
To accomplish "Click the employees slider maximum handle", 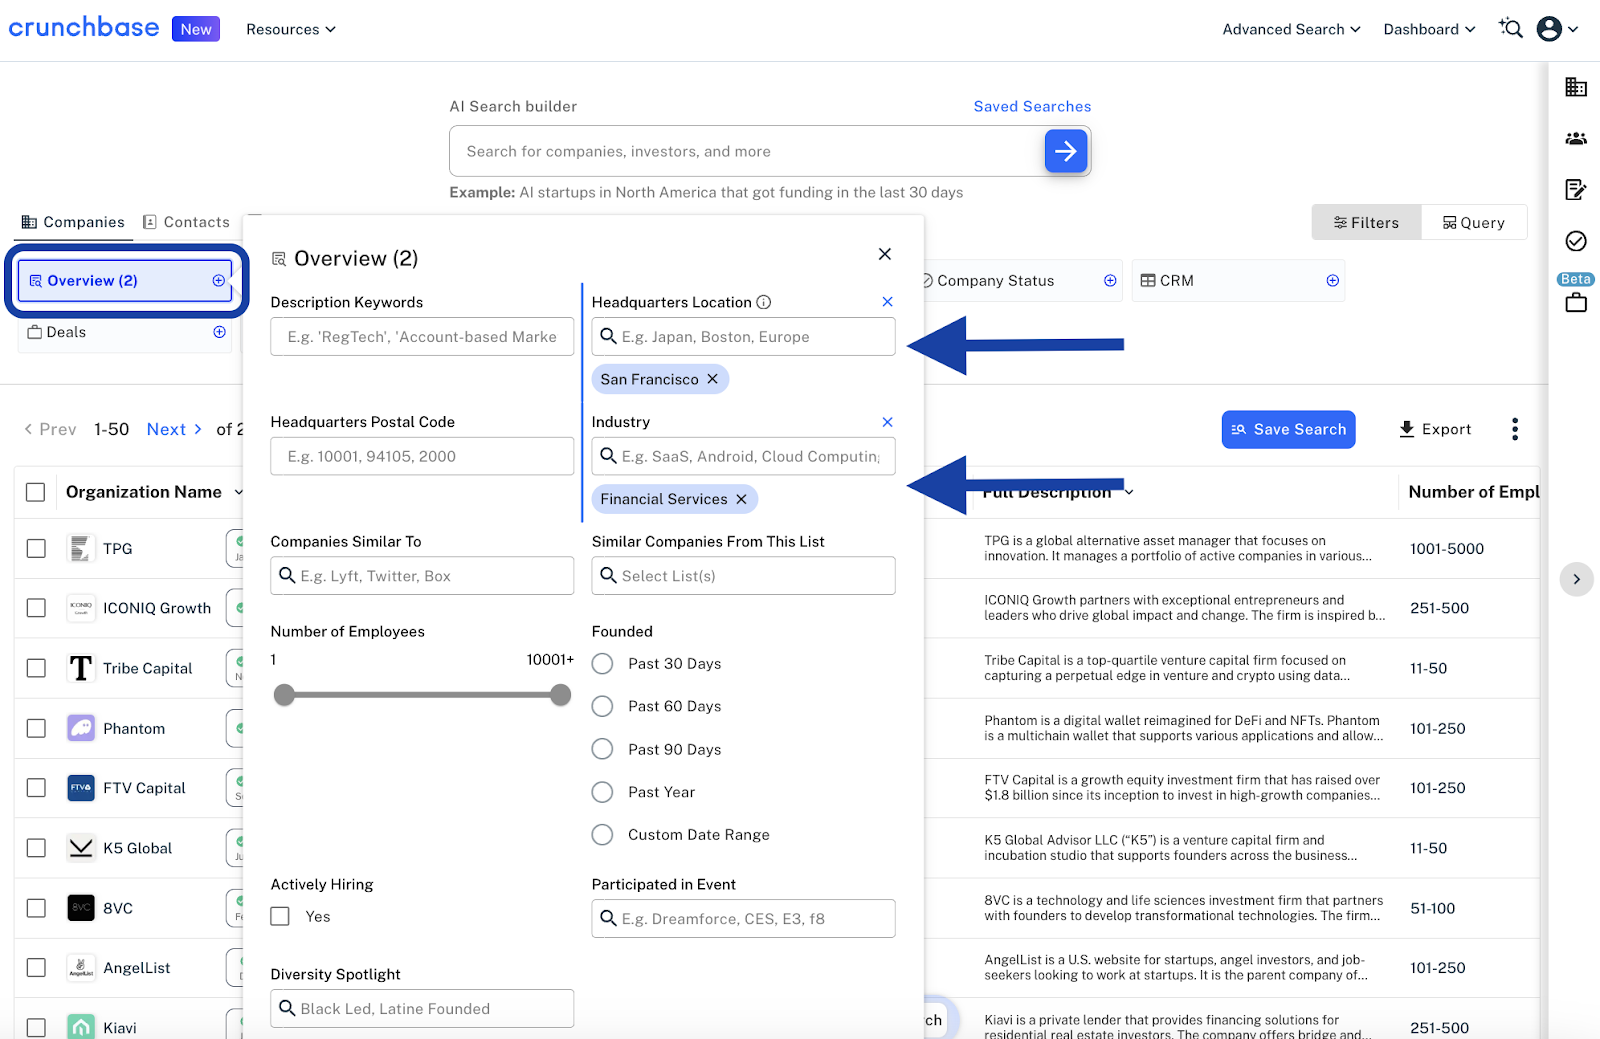I will [x=561, y=695].
